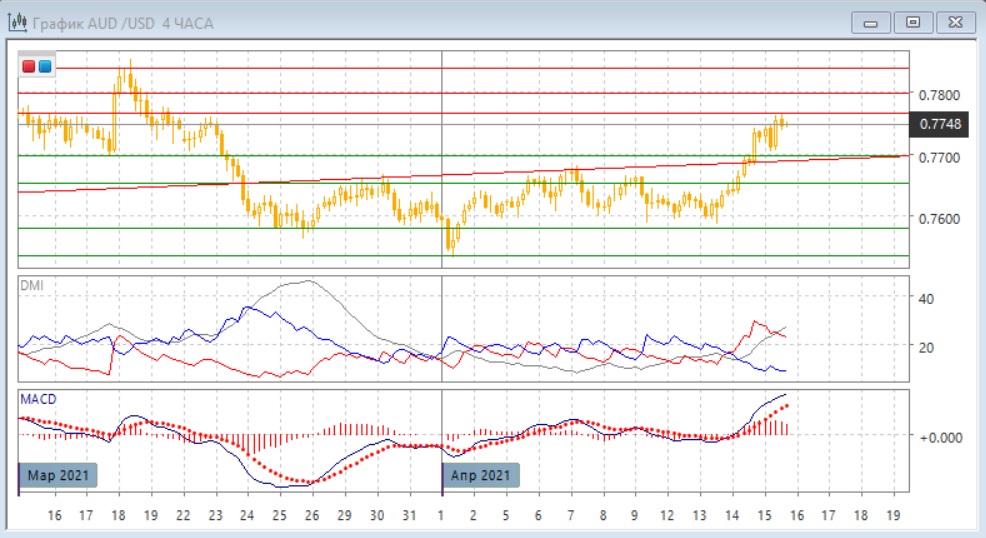Click the current price label 0.7748

pyautogui.click(x=939, y=125)
